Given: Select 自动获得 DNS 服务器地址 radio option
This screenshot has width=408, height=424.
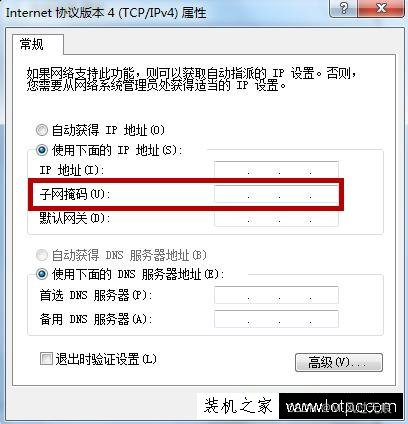Looking at the screenshot, I should [x=42, y=255].
